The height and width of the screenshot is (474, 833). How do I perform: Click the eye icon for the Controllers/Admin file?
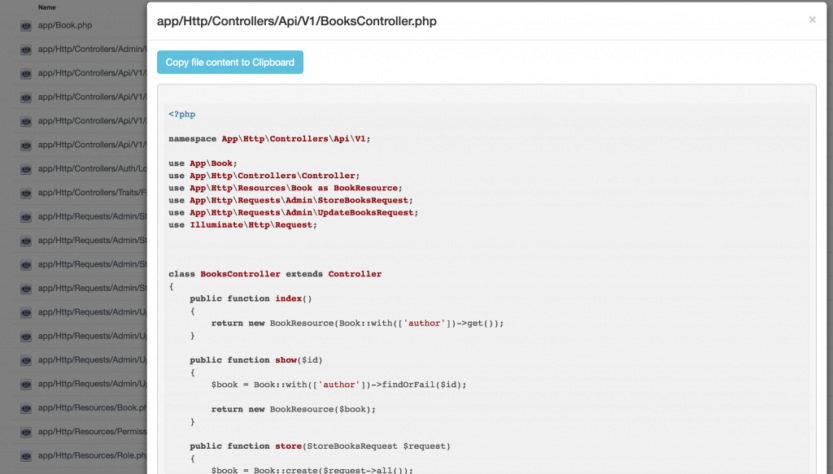pyautogui.click(x=26, y=49)
